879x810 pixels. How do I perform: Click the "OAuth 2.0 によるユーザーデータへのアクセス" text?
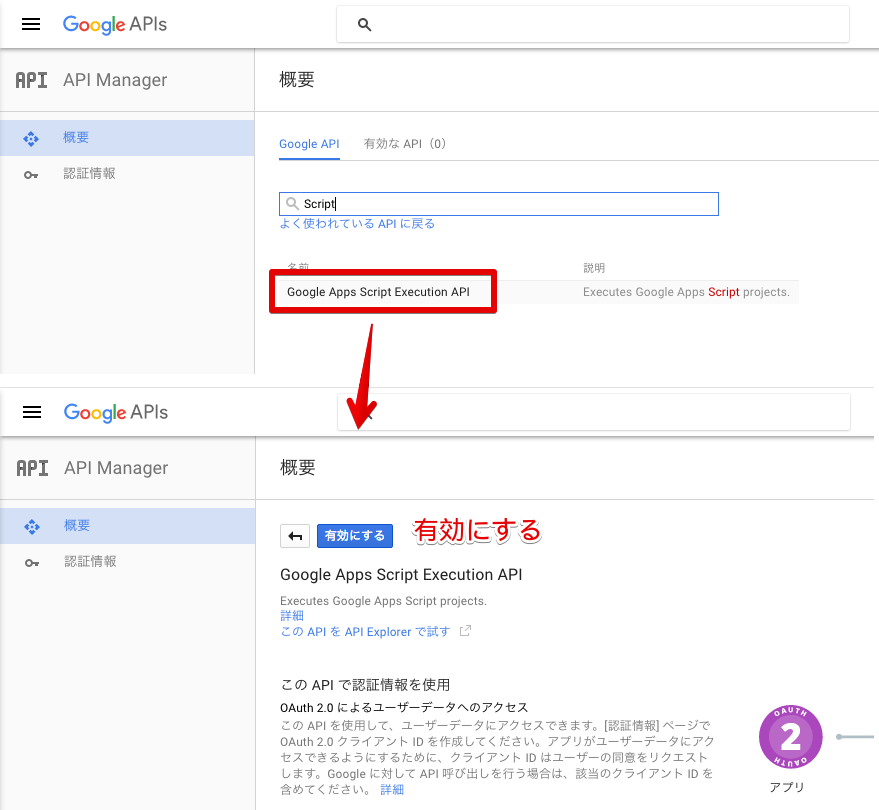click(x=404, y=707)
